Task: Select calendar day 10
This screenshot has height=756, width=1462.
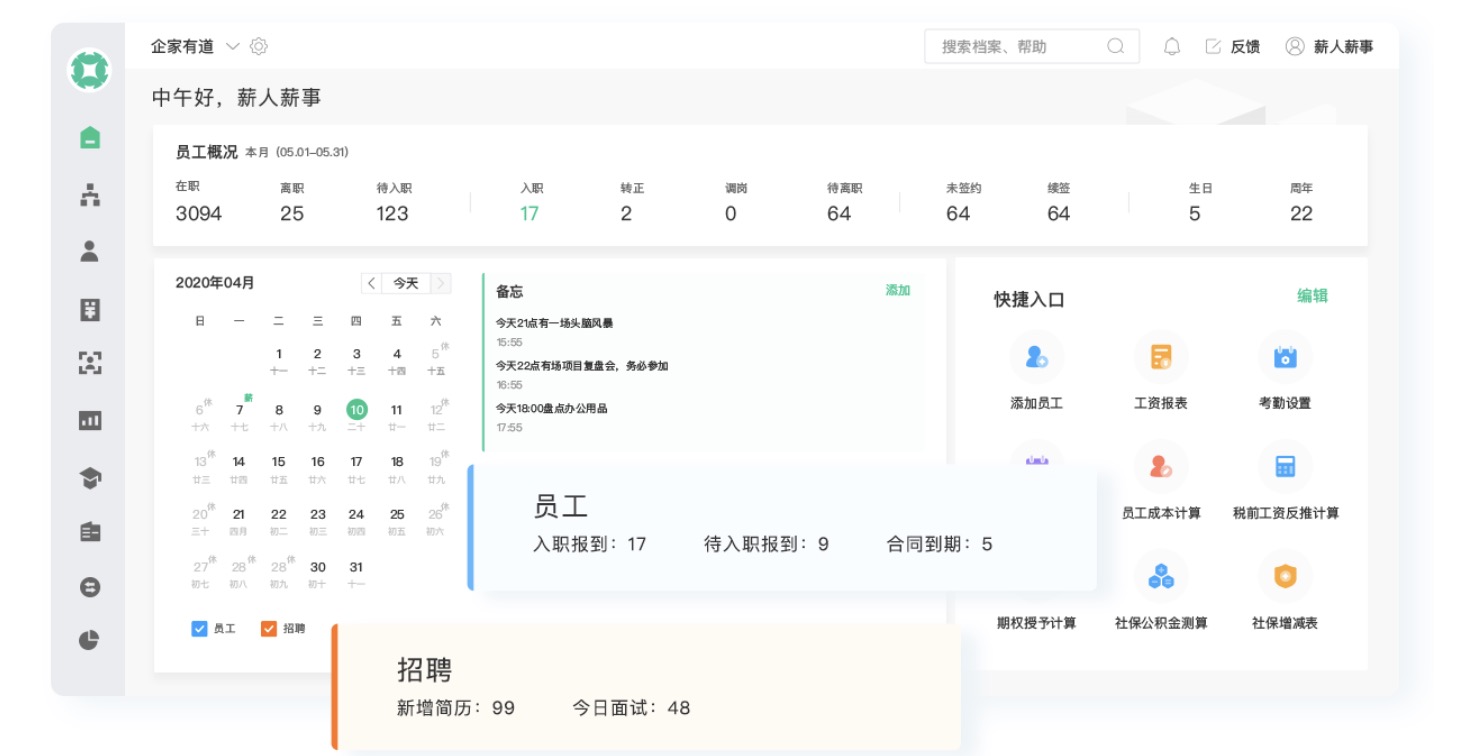Action: [x=357, y=410]
